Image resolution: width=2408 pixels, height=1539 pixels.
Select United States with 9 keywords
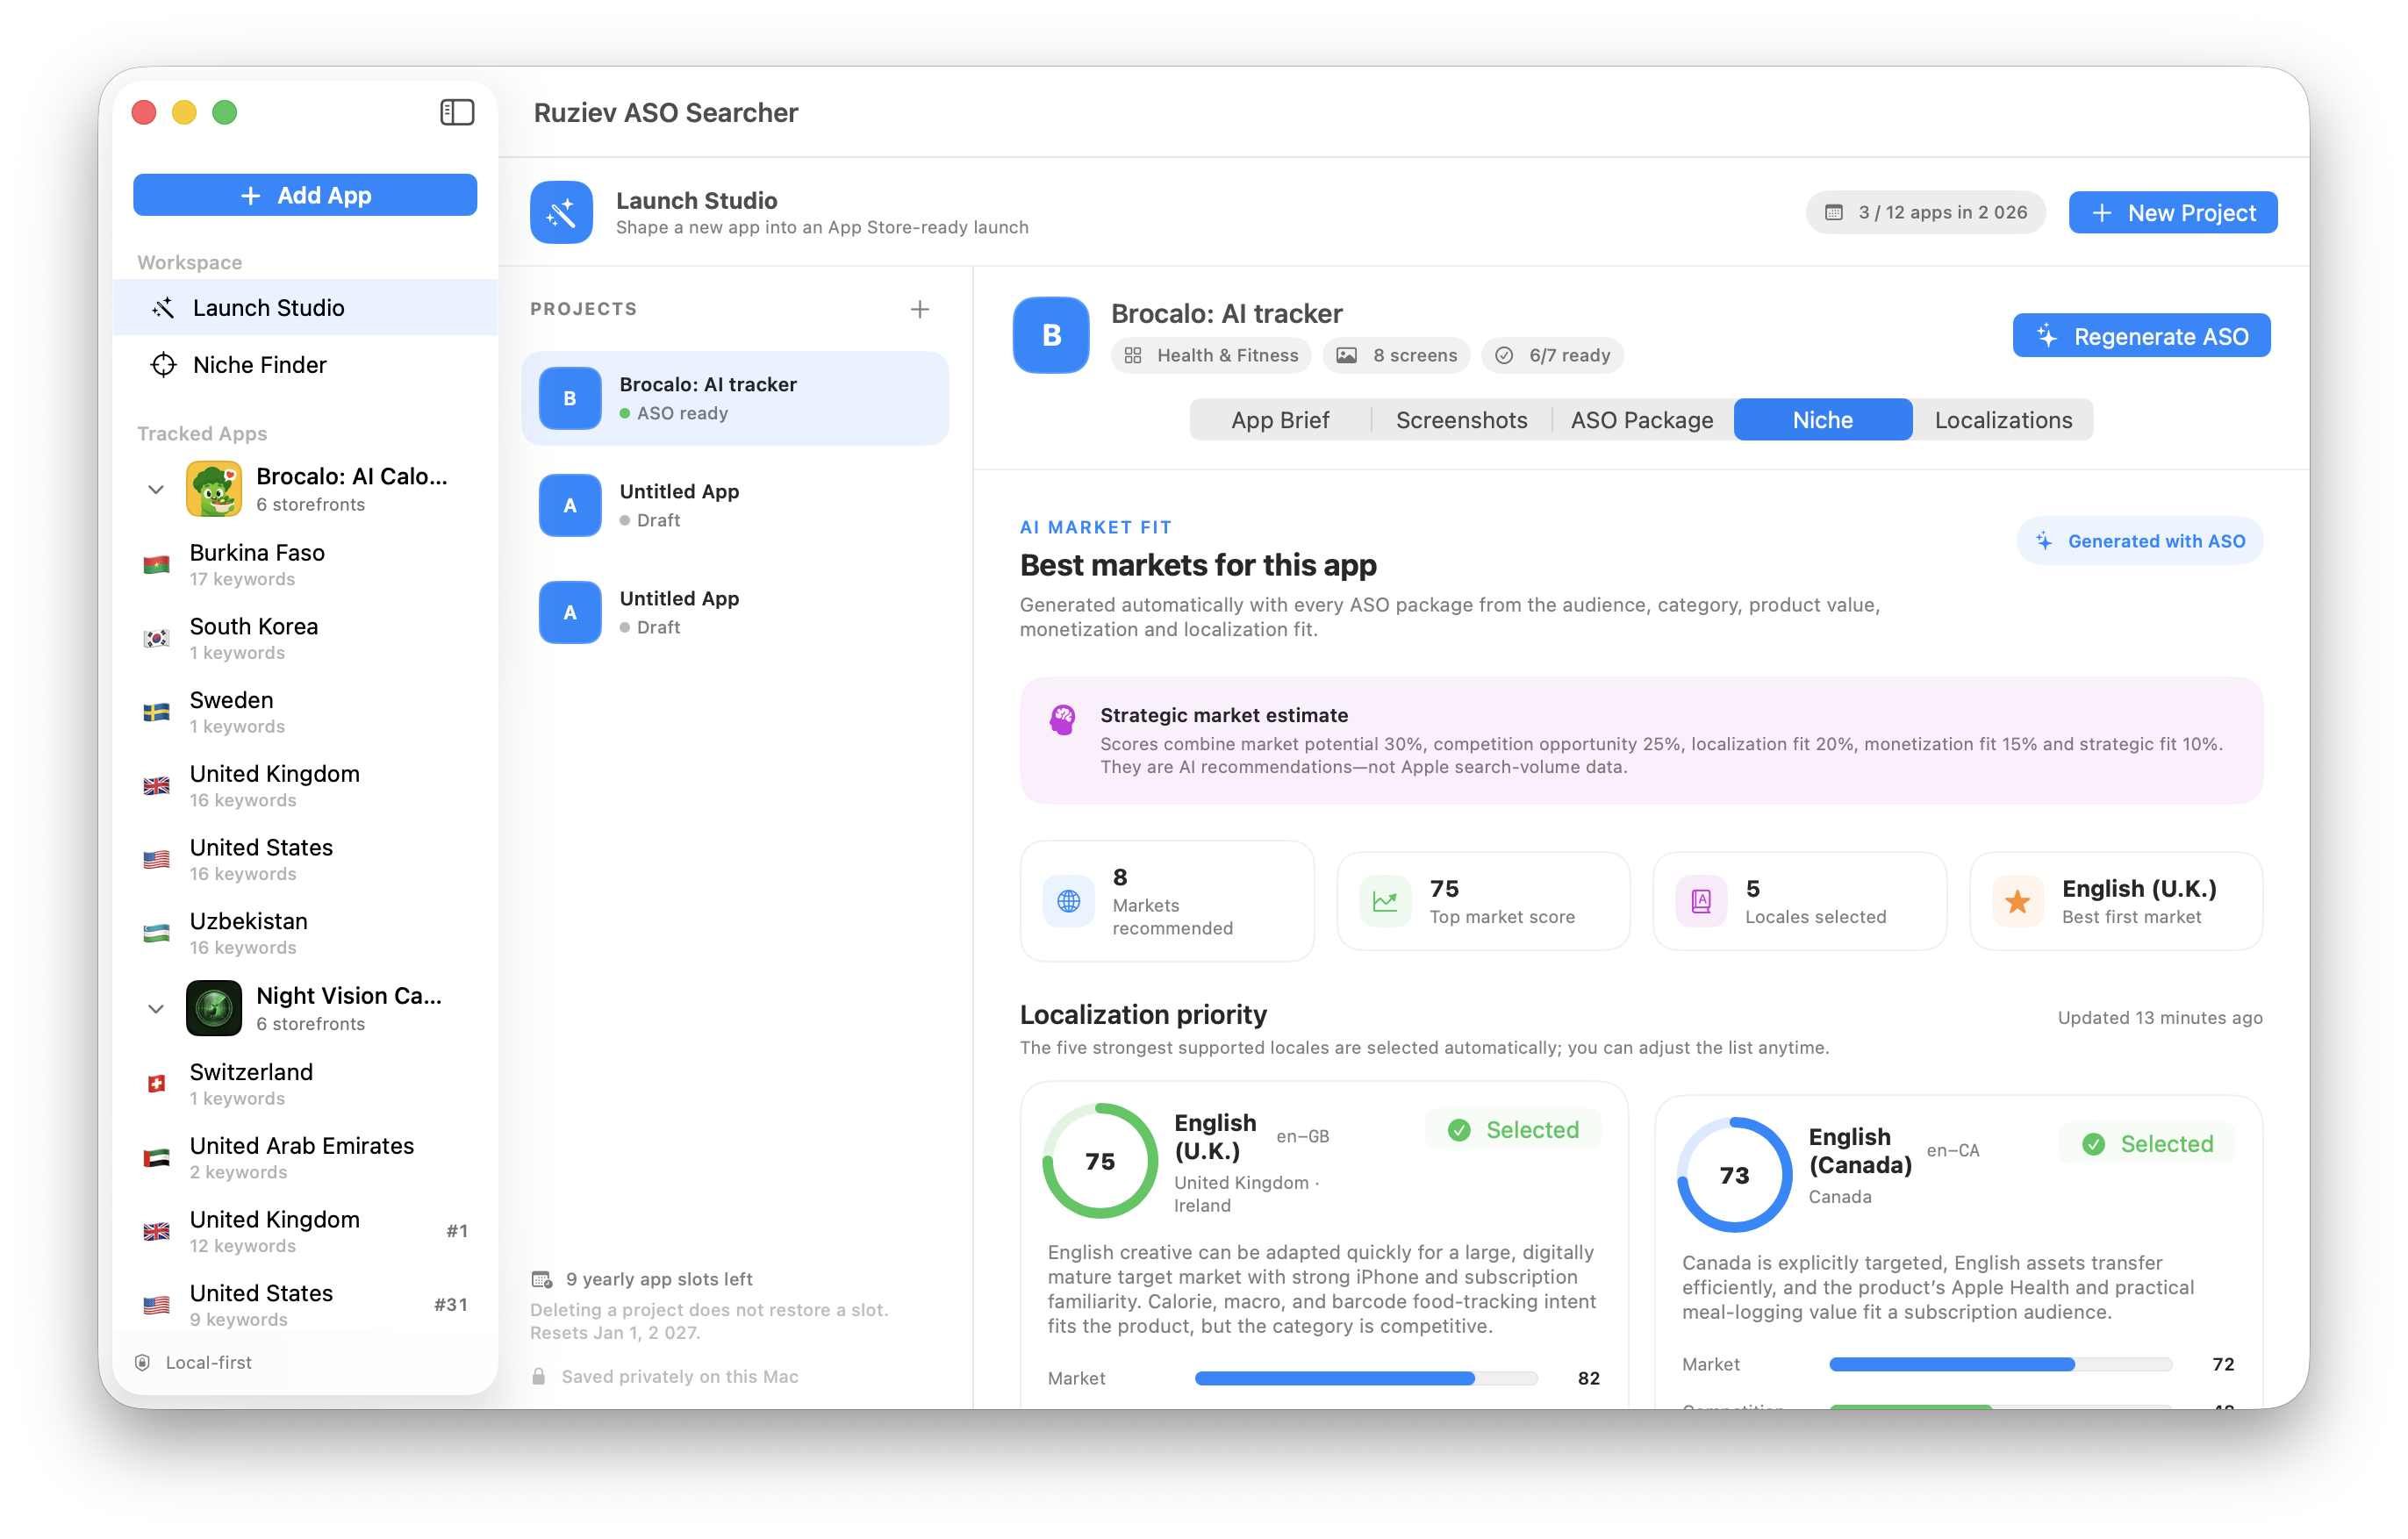tap(305, 1305)
